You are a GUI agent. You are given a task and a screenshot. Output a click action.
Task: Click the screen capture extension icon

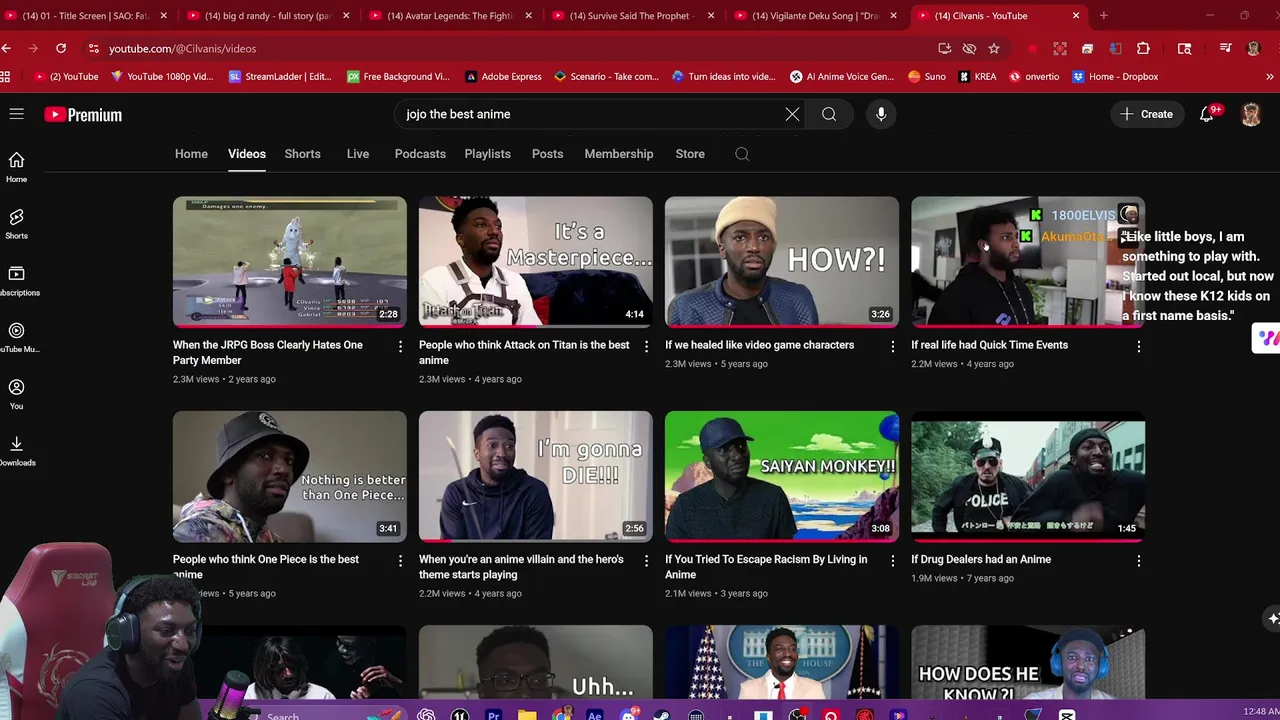pos(1060,48)
